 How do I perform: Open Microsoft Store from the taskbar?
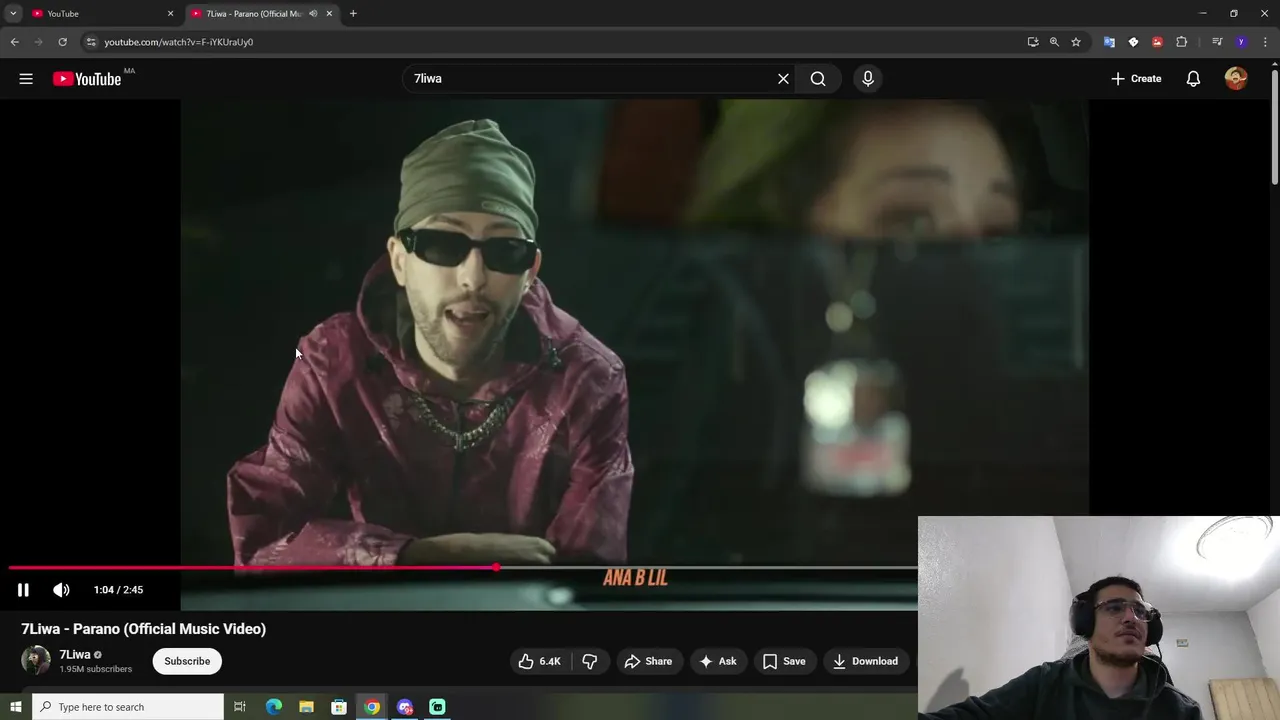339,707
